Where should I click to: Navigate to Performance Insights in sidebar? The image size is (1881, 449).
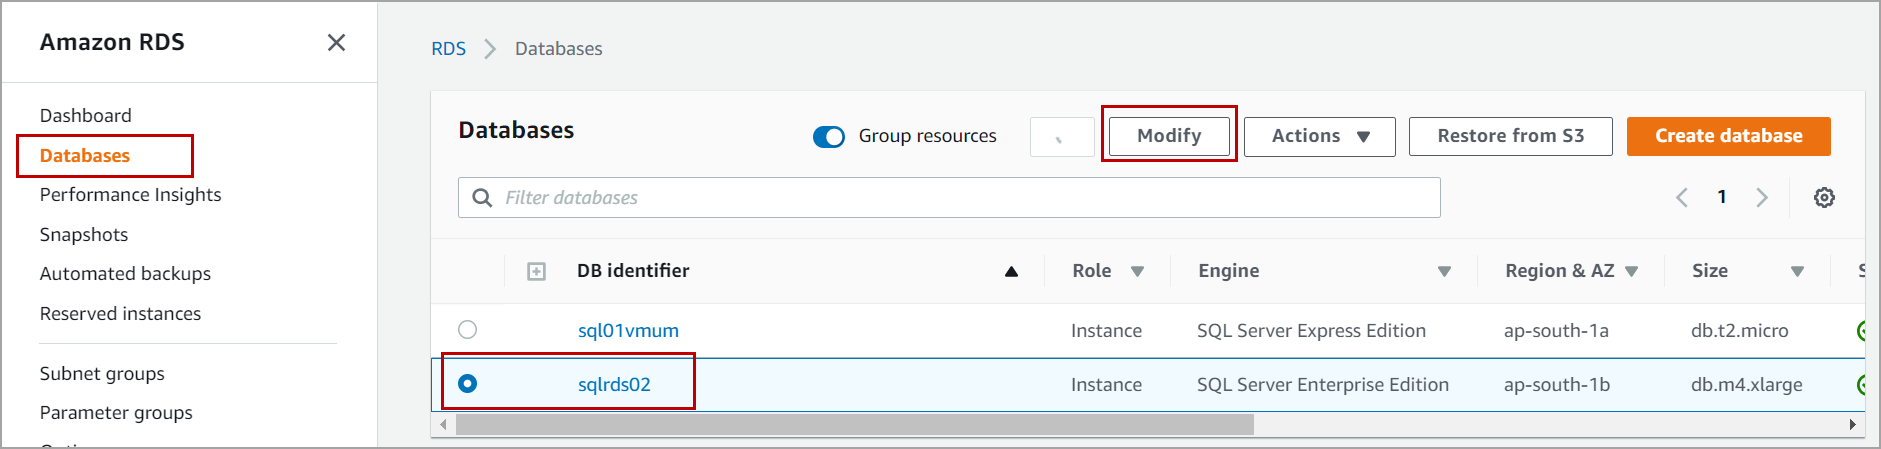coord(130,195)
